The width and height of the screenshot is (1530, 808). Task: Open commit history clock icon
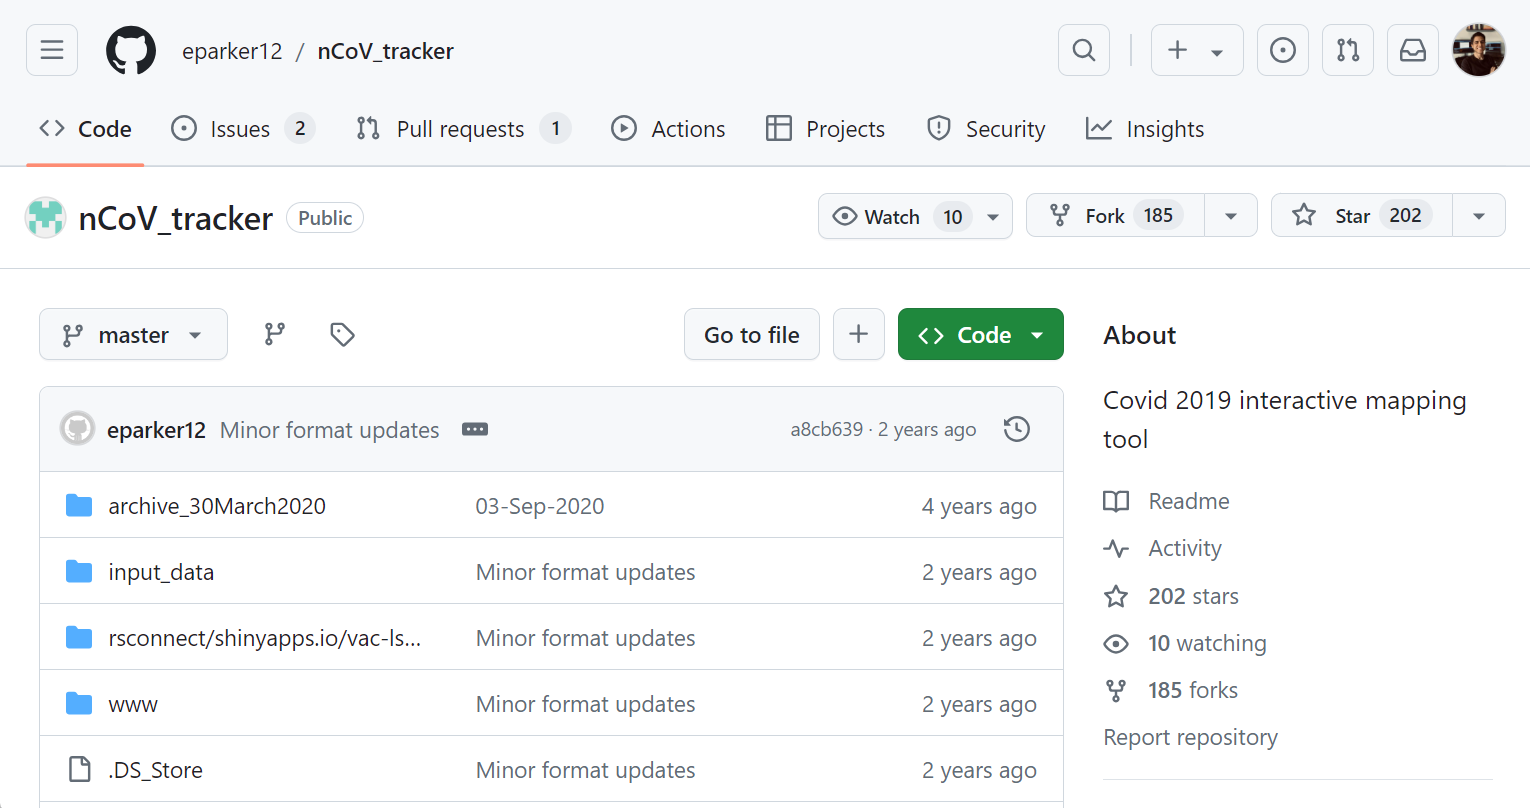(x=1016, y=429)
